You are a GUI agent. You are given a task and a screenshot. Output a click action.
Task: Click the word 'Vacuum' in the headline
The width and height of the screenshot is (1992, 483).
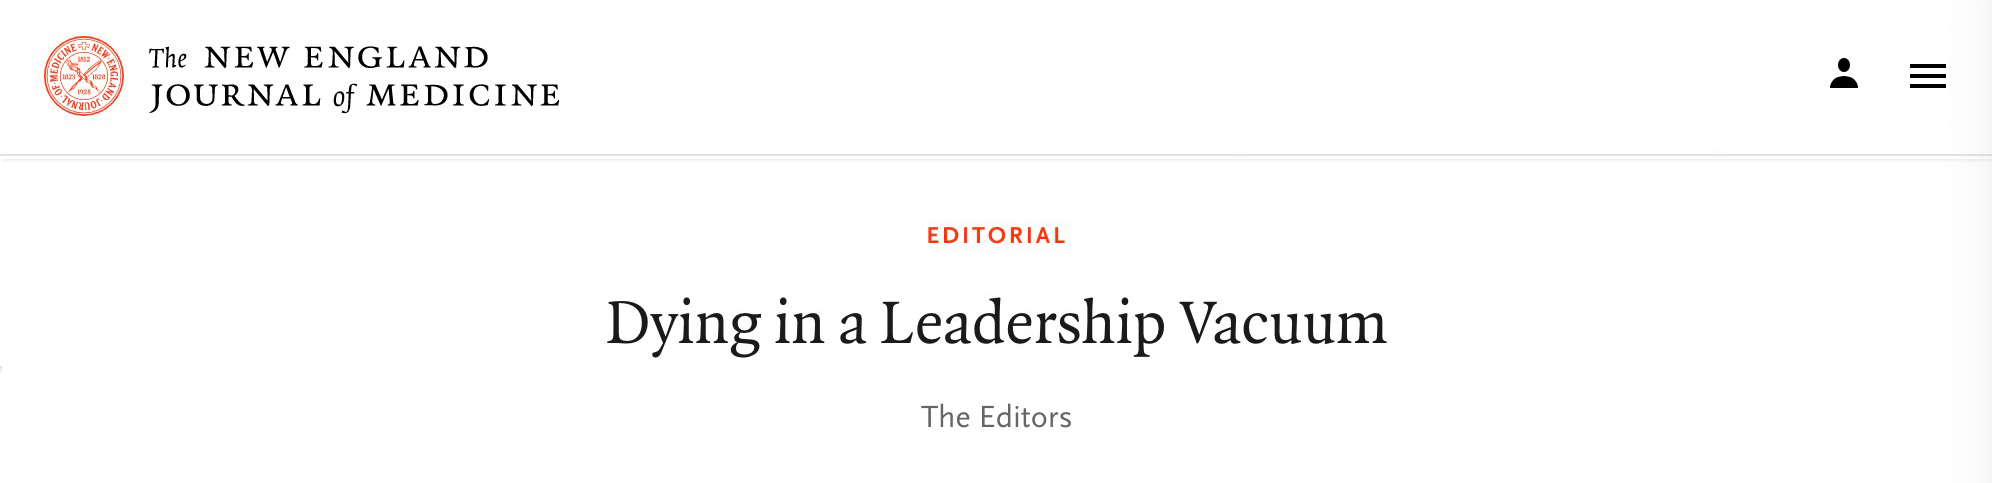(x=1284, y=323)
